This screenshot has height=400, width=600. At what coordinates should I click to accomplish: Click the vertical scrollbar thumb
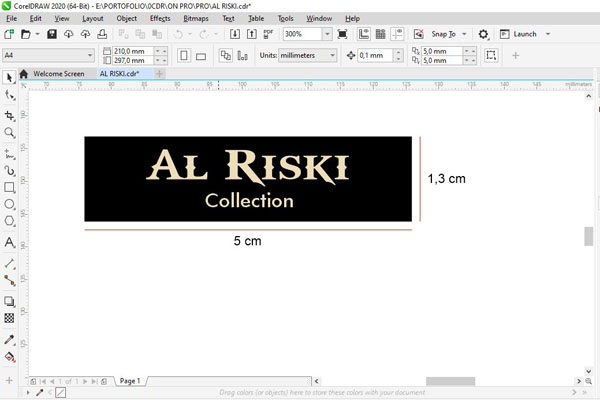point(588,236)
